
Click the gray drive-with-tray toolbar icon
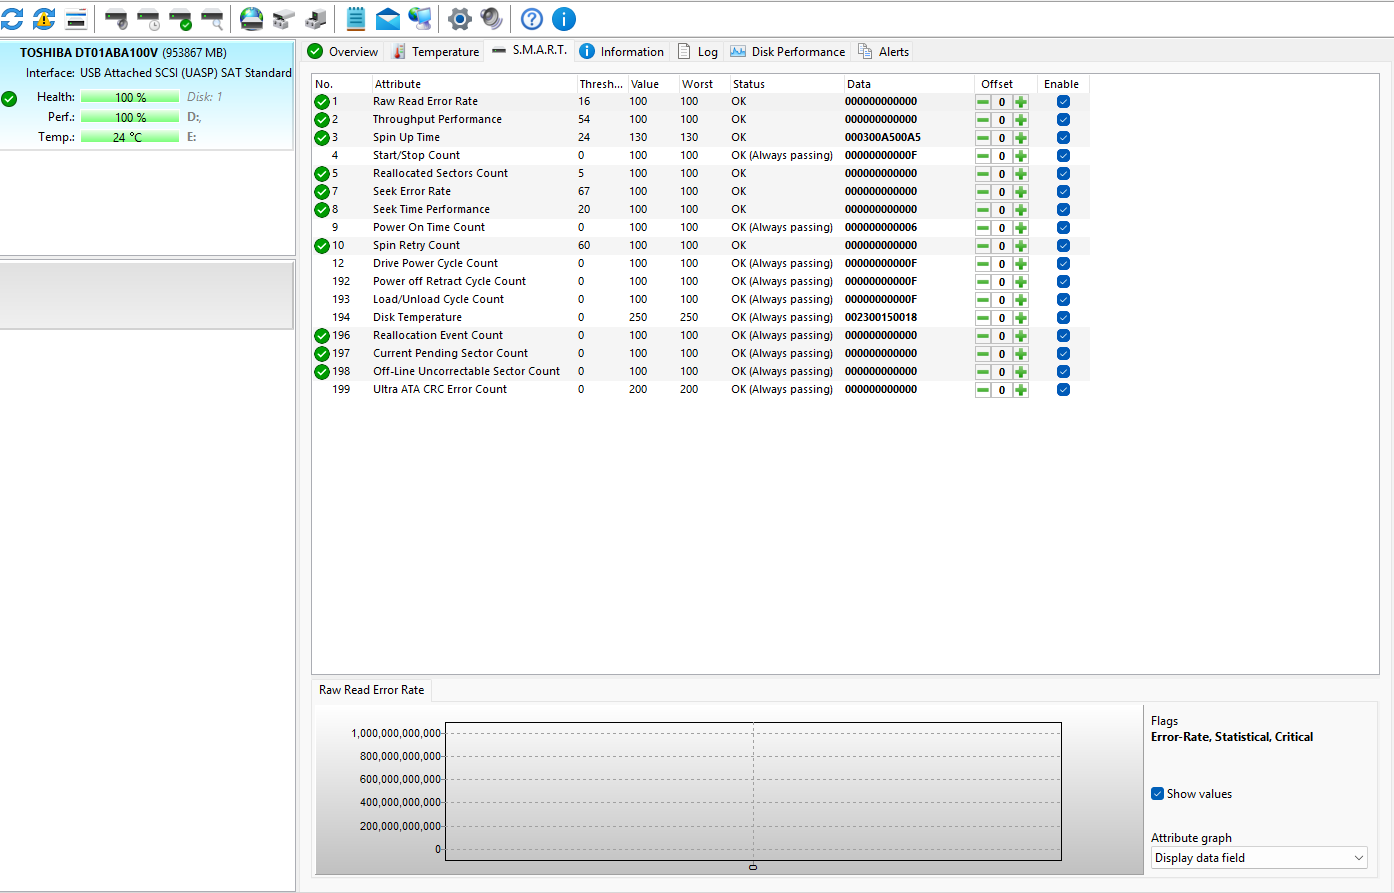pos(284,19)
